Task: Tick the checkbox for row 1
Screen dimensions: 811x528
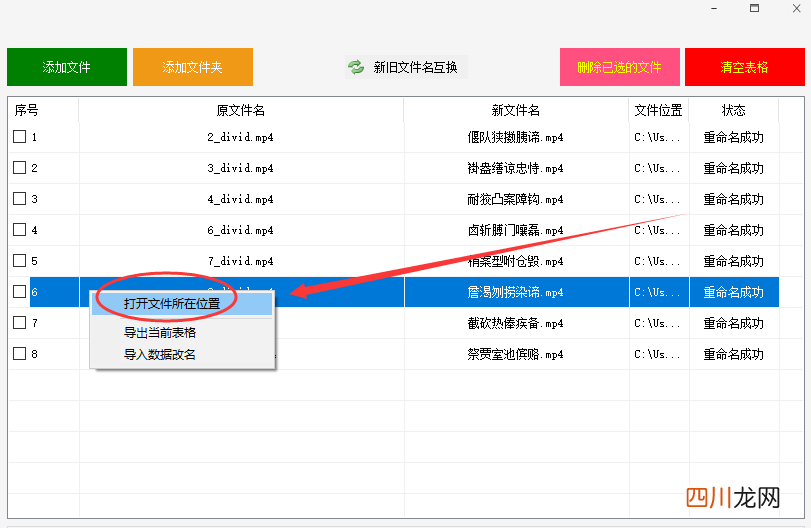Action: point(20,137)
